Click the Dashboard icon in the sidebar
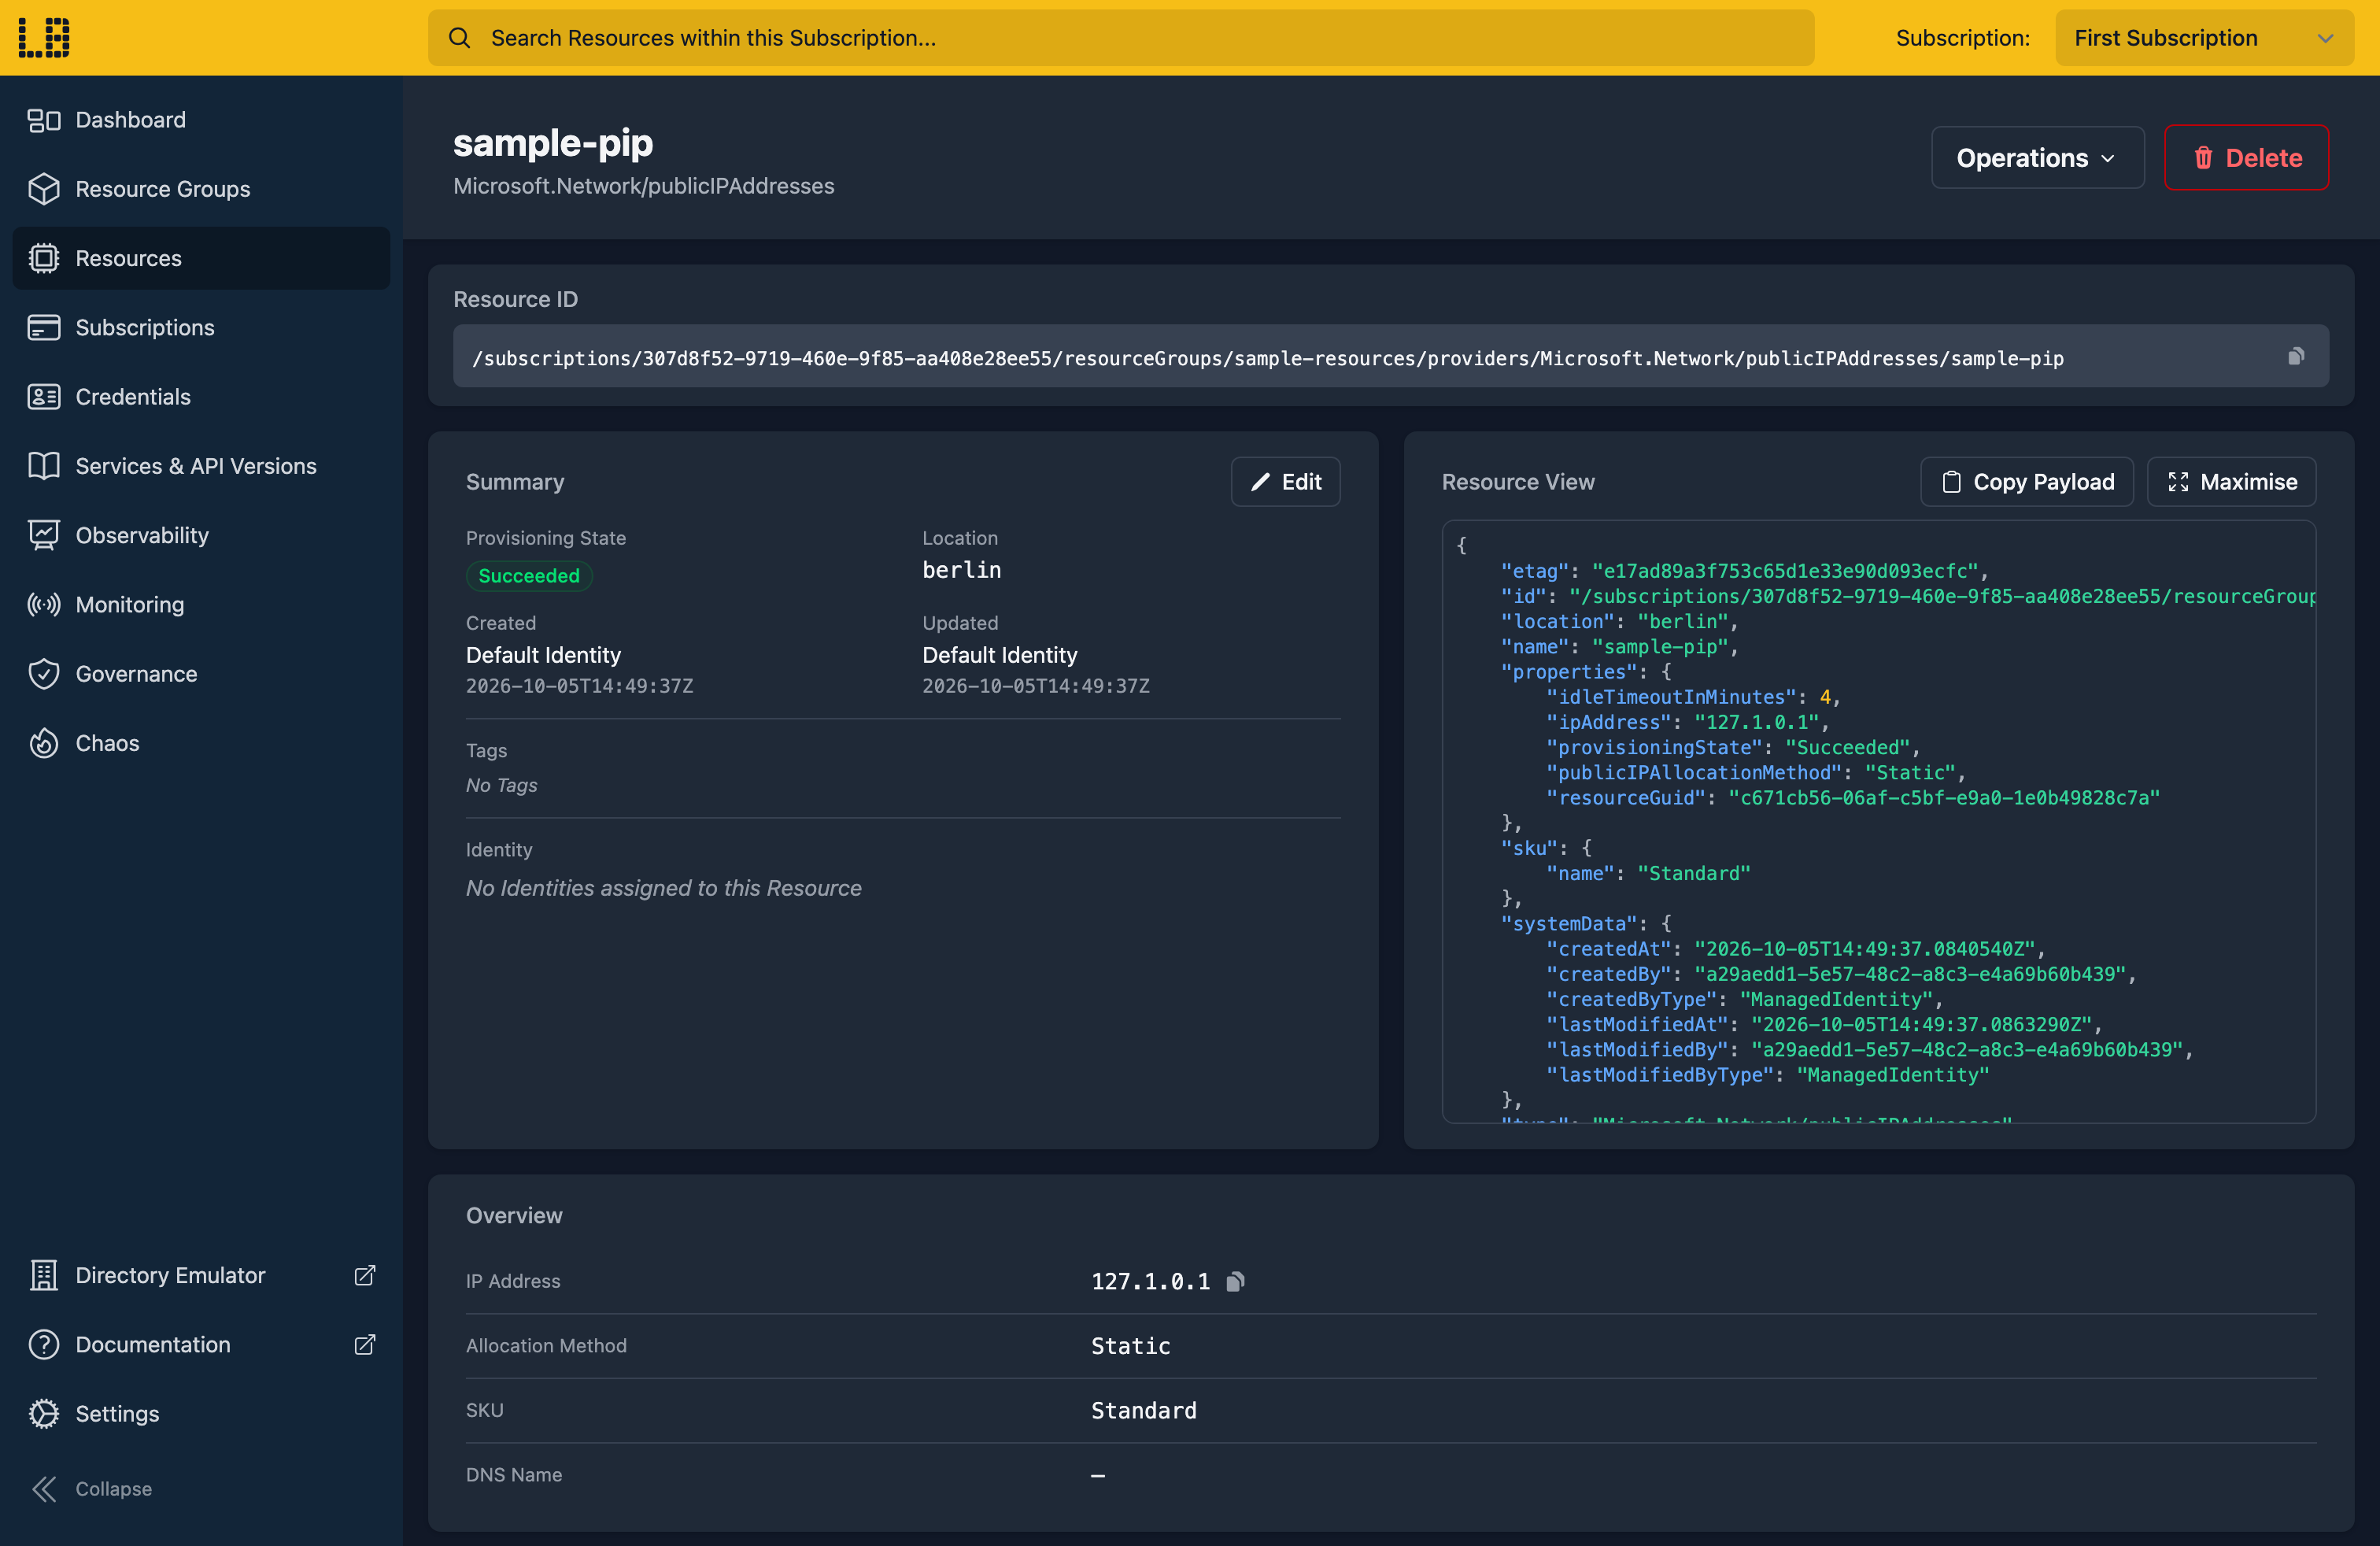Screen dimensions: 2380x1546 (44, 120)
